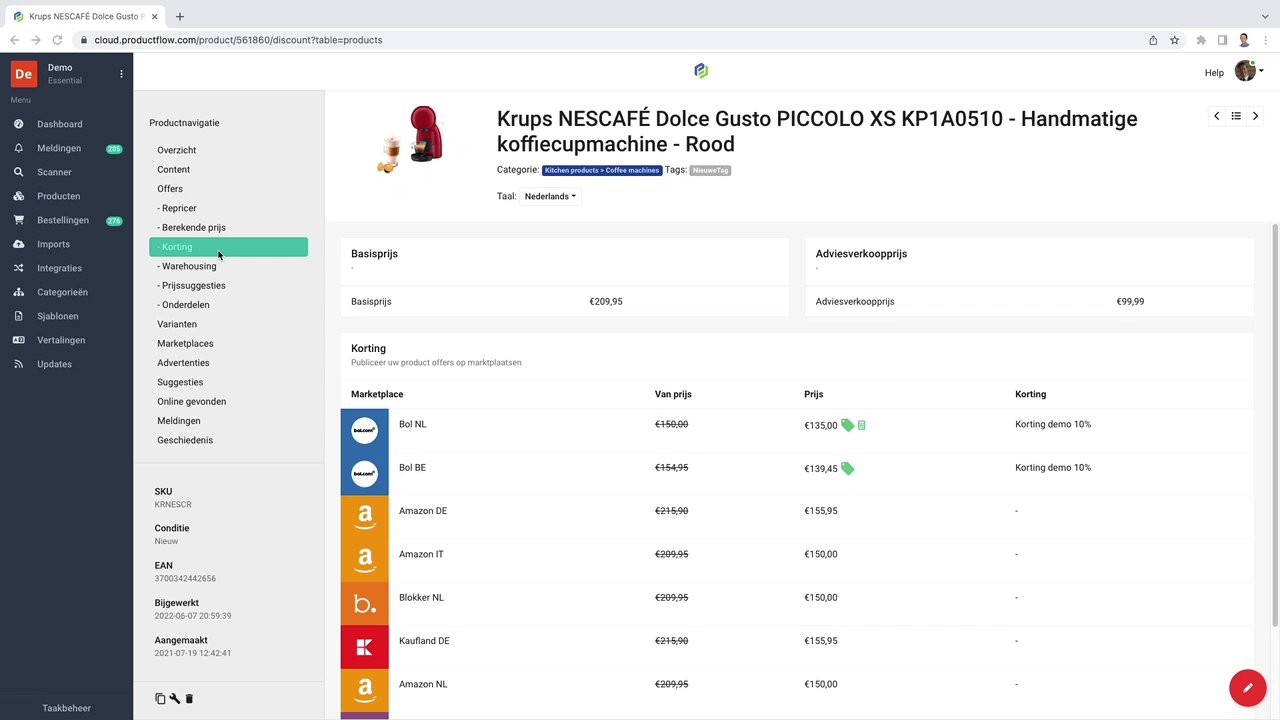Open the Dashboard sidebar item

click(x=60, y=124)
